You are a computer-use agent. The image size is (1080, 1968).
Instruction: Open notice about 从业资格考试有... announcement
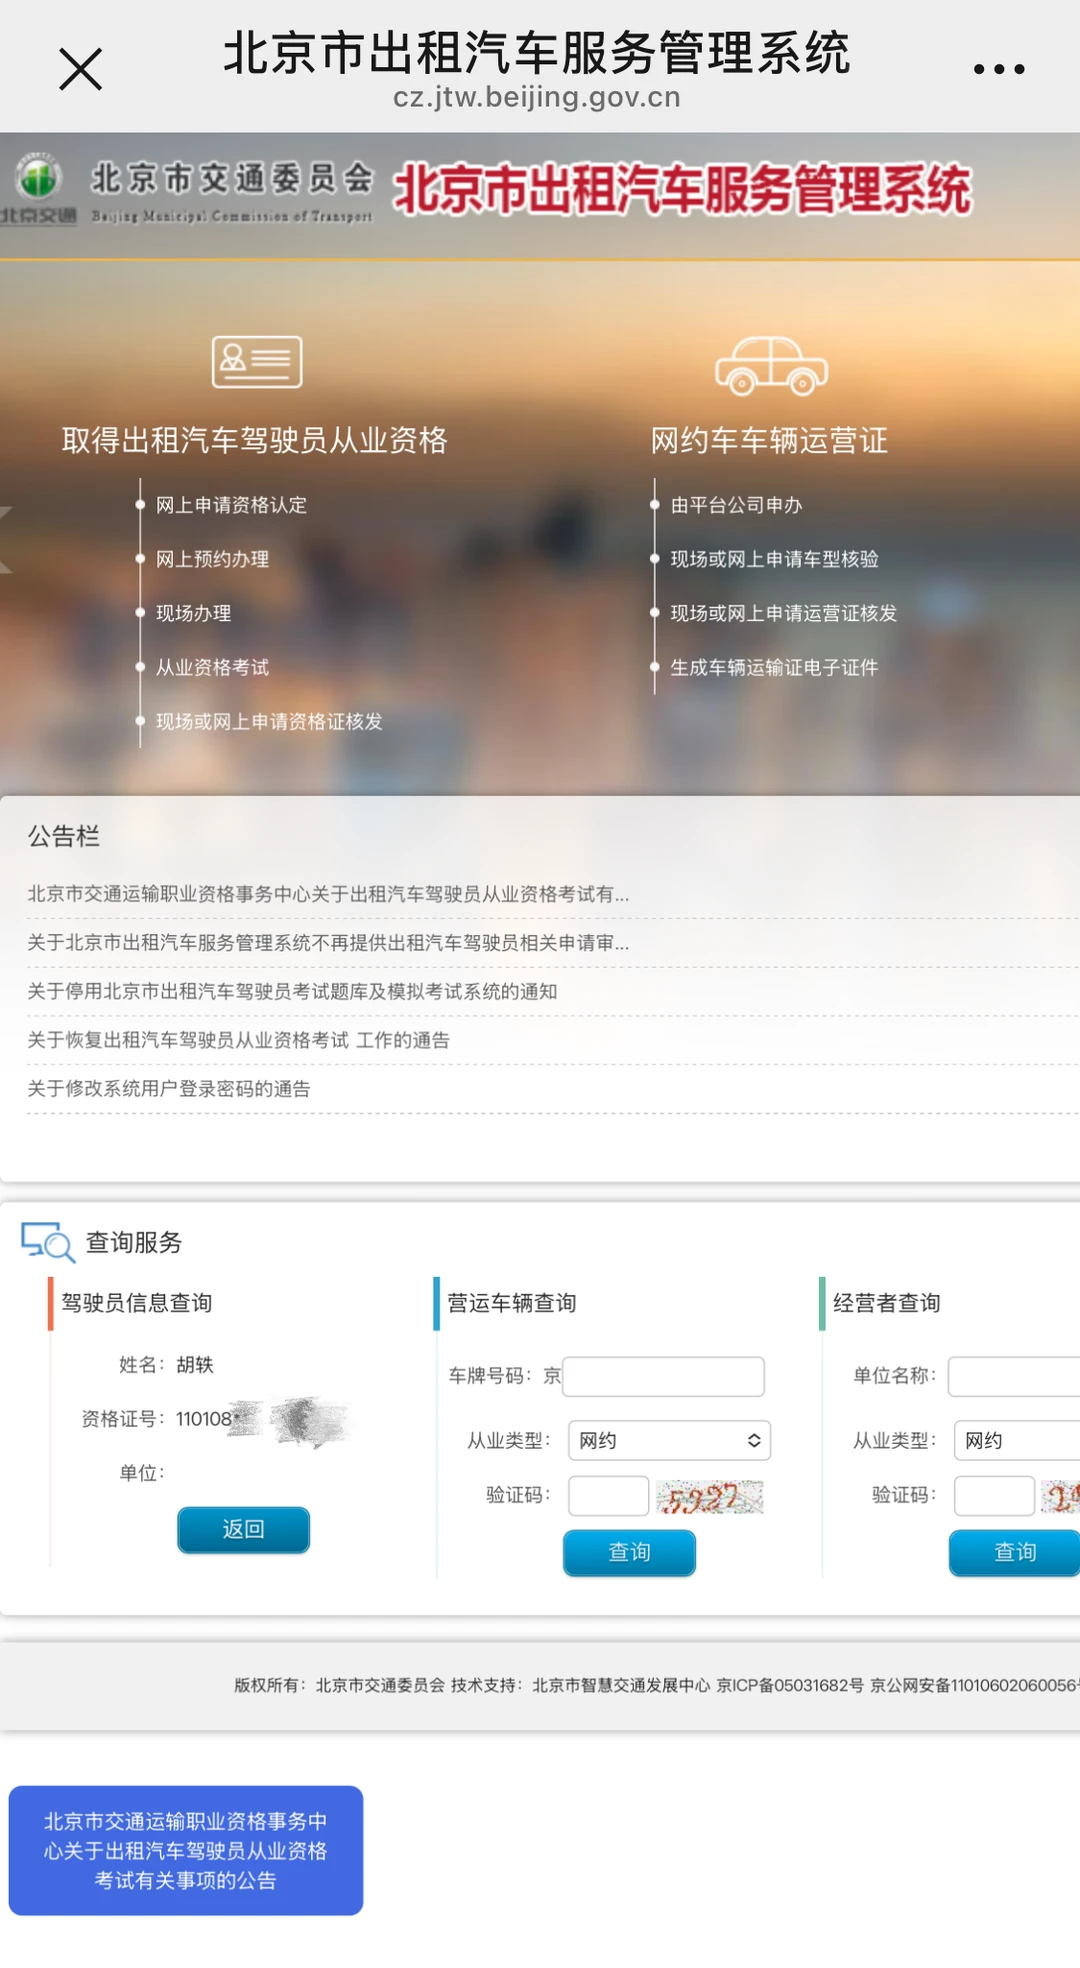[x=328, y=894]
